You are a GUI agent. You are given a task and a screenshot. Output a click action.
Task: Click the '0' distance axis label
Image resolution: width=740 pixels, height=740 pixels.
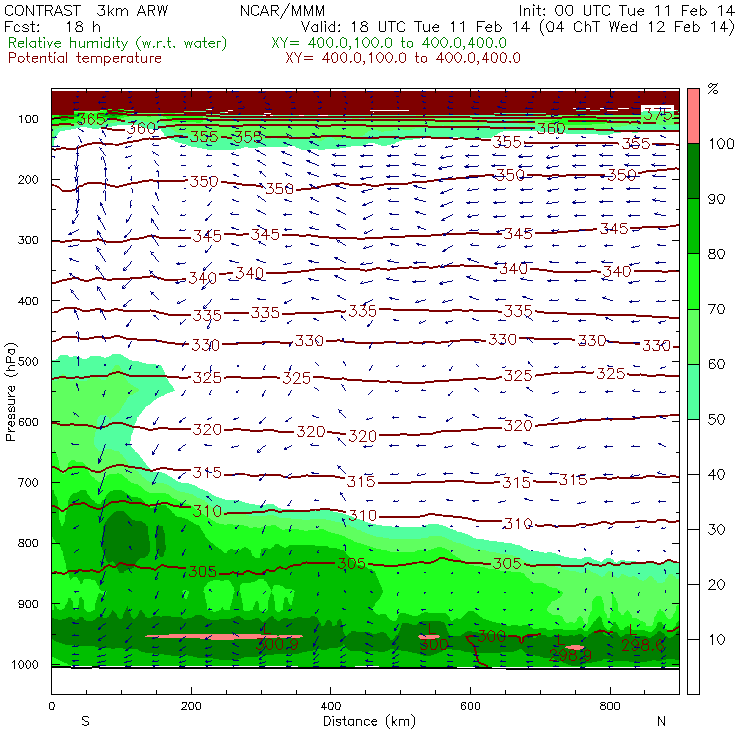pos(51,706)
